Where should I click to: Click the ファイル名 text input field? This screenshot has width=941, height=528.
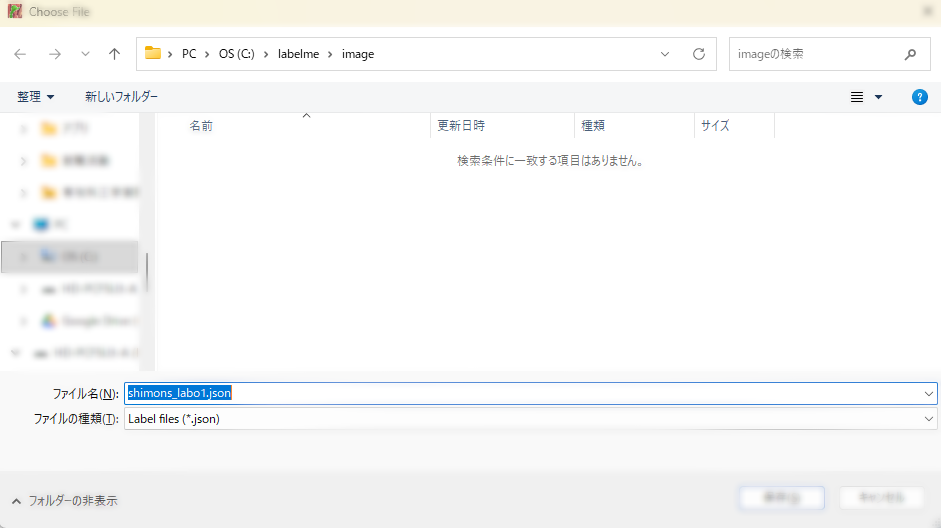(x=520, y=393)
